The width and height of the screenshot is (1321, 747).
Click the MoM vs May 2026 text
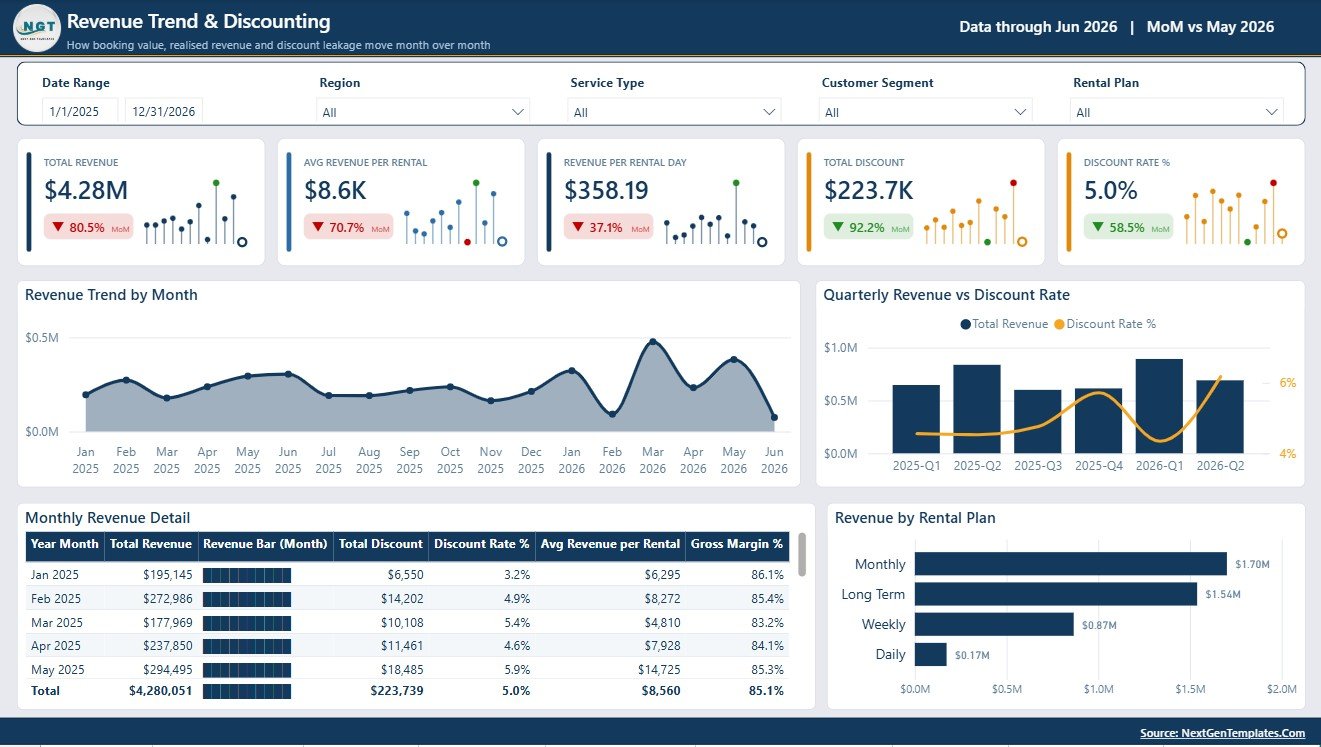[x=1210, y=27]
